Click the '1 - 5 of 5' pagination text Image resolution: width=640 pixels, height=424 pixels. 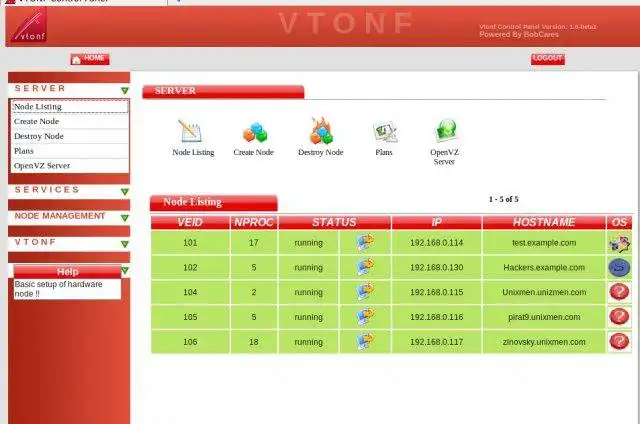tap(504, 200)
